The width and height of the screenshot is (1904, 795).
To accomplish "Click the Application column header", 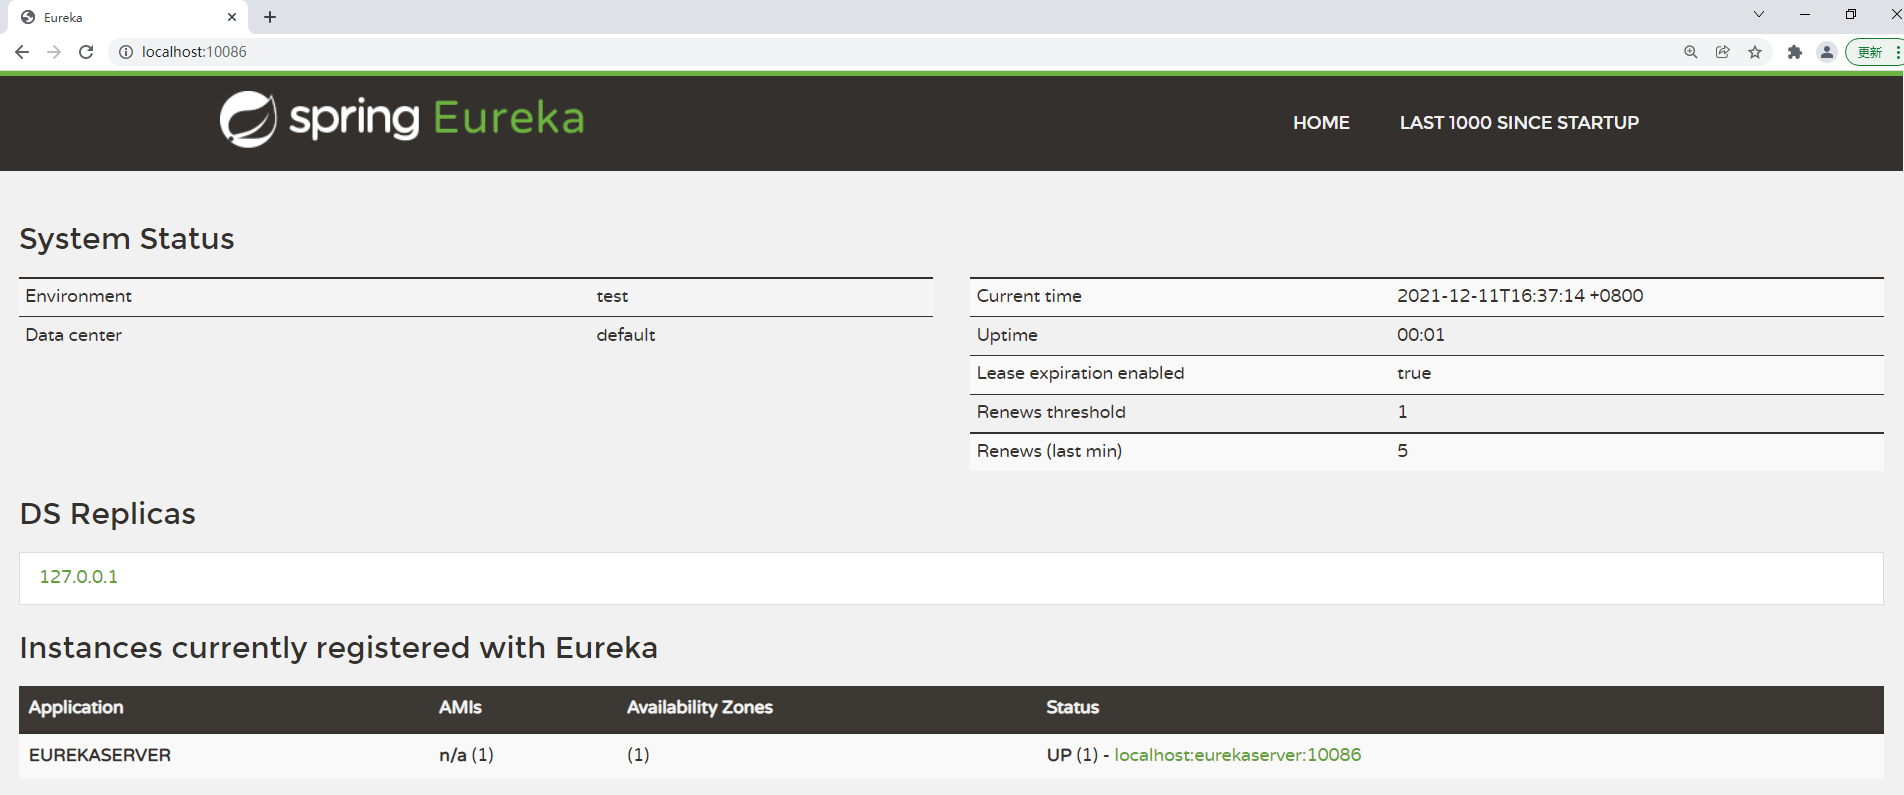I will [76, 707].
